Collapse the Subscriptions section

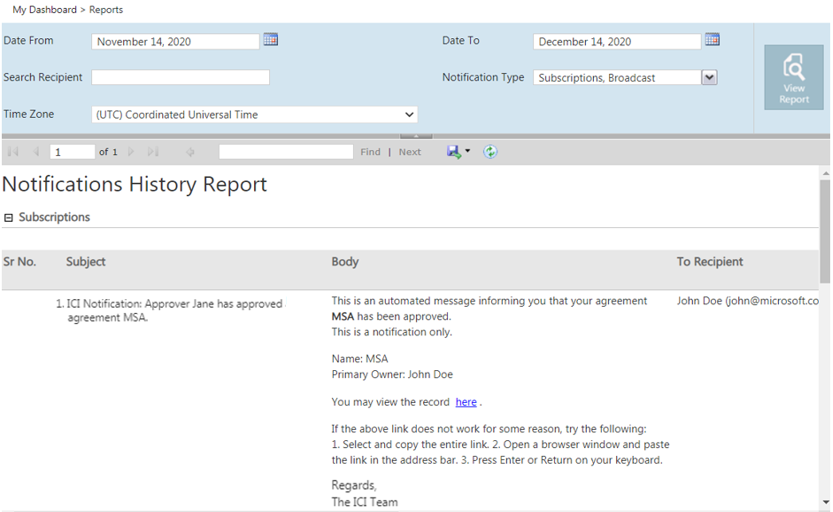(x=8, y=218)
